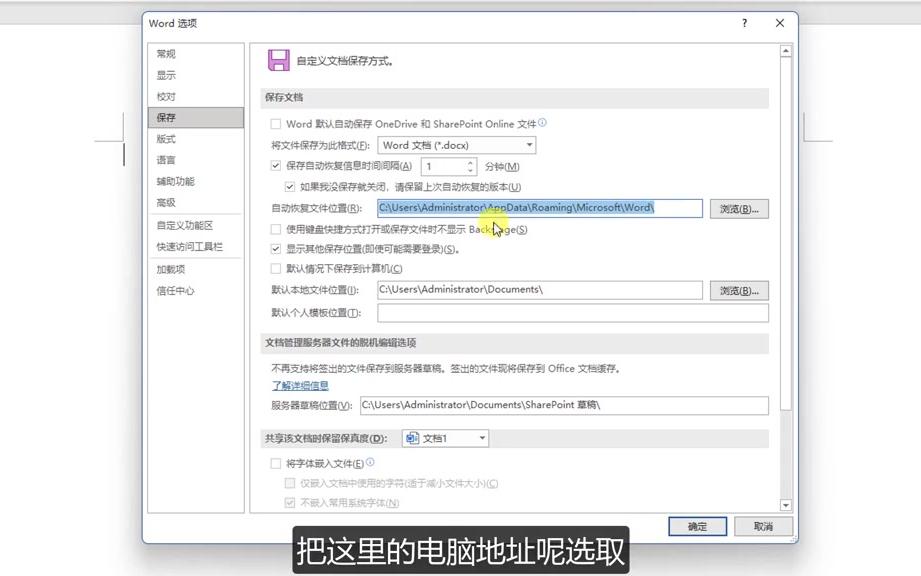The height and width of the screenshot is (576, 921).
Task: Click 确定 button
Action: click(697, 527)
